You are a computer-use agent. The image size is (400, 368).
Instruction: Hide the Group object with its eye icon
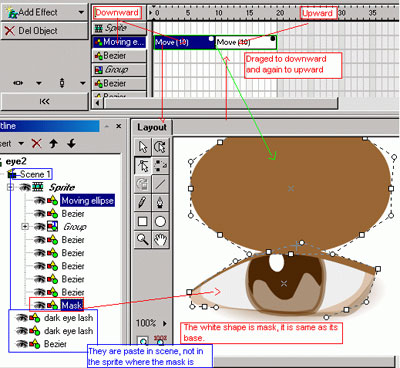coord(39,227)
